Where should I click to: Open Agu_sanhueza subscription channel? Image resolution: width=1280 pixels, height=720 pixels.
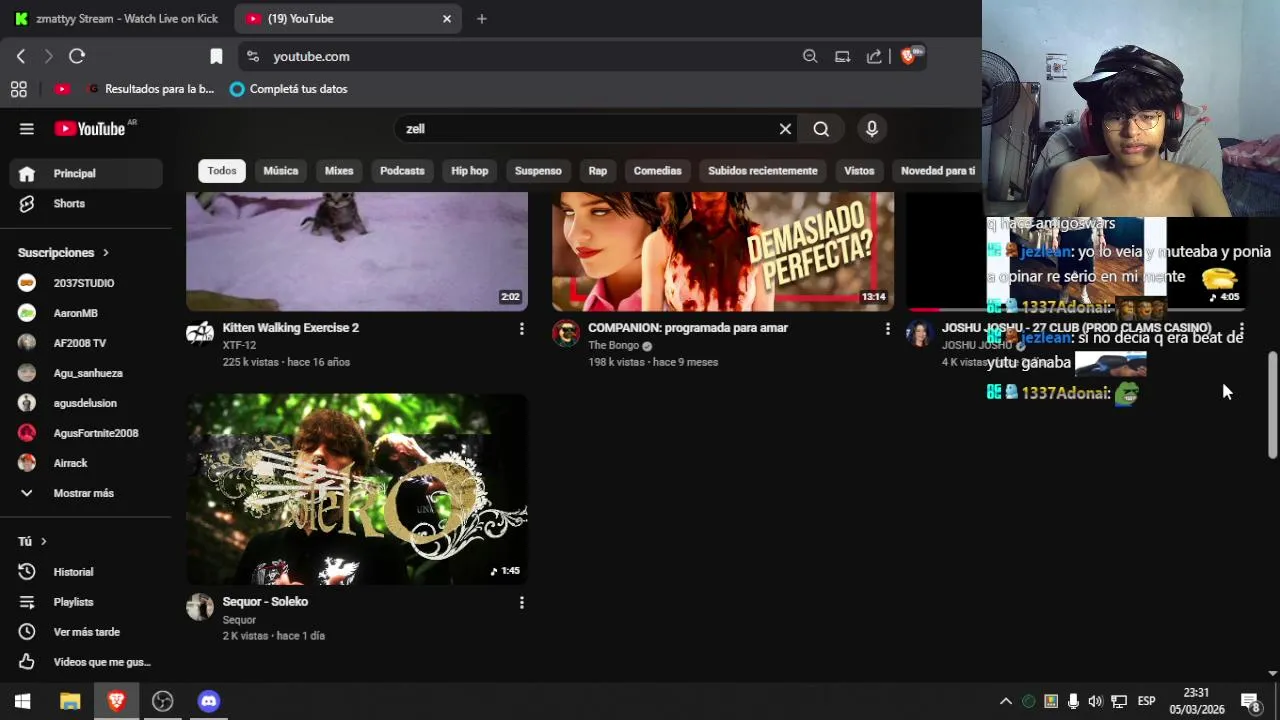pos(86,373)
